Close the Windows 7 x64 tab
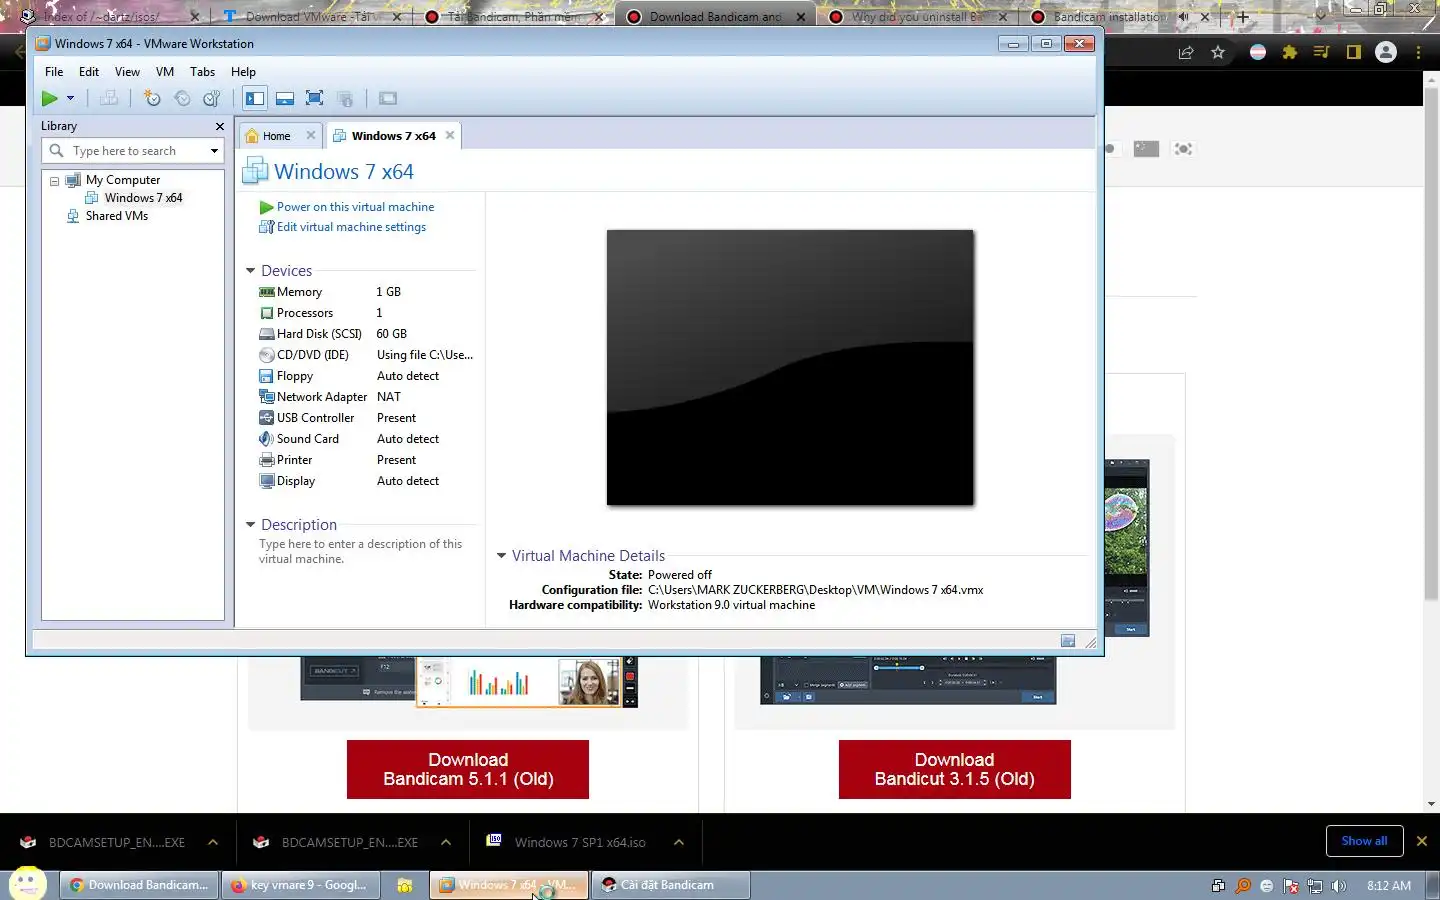 pyautogui.click(x=450, y=135)
